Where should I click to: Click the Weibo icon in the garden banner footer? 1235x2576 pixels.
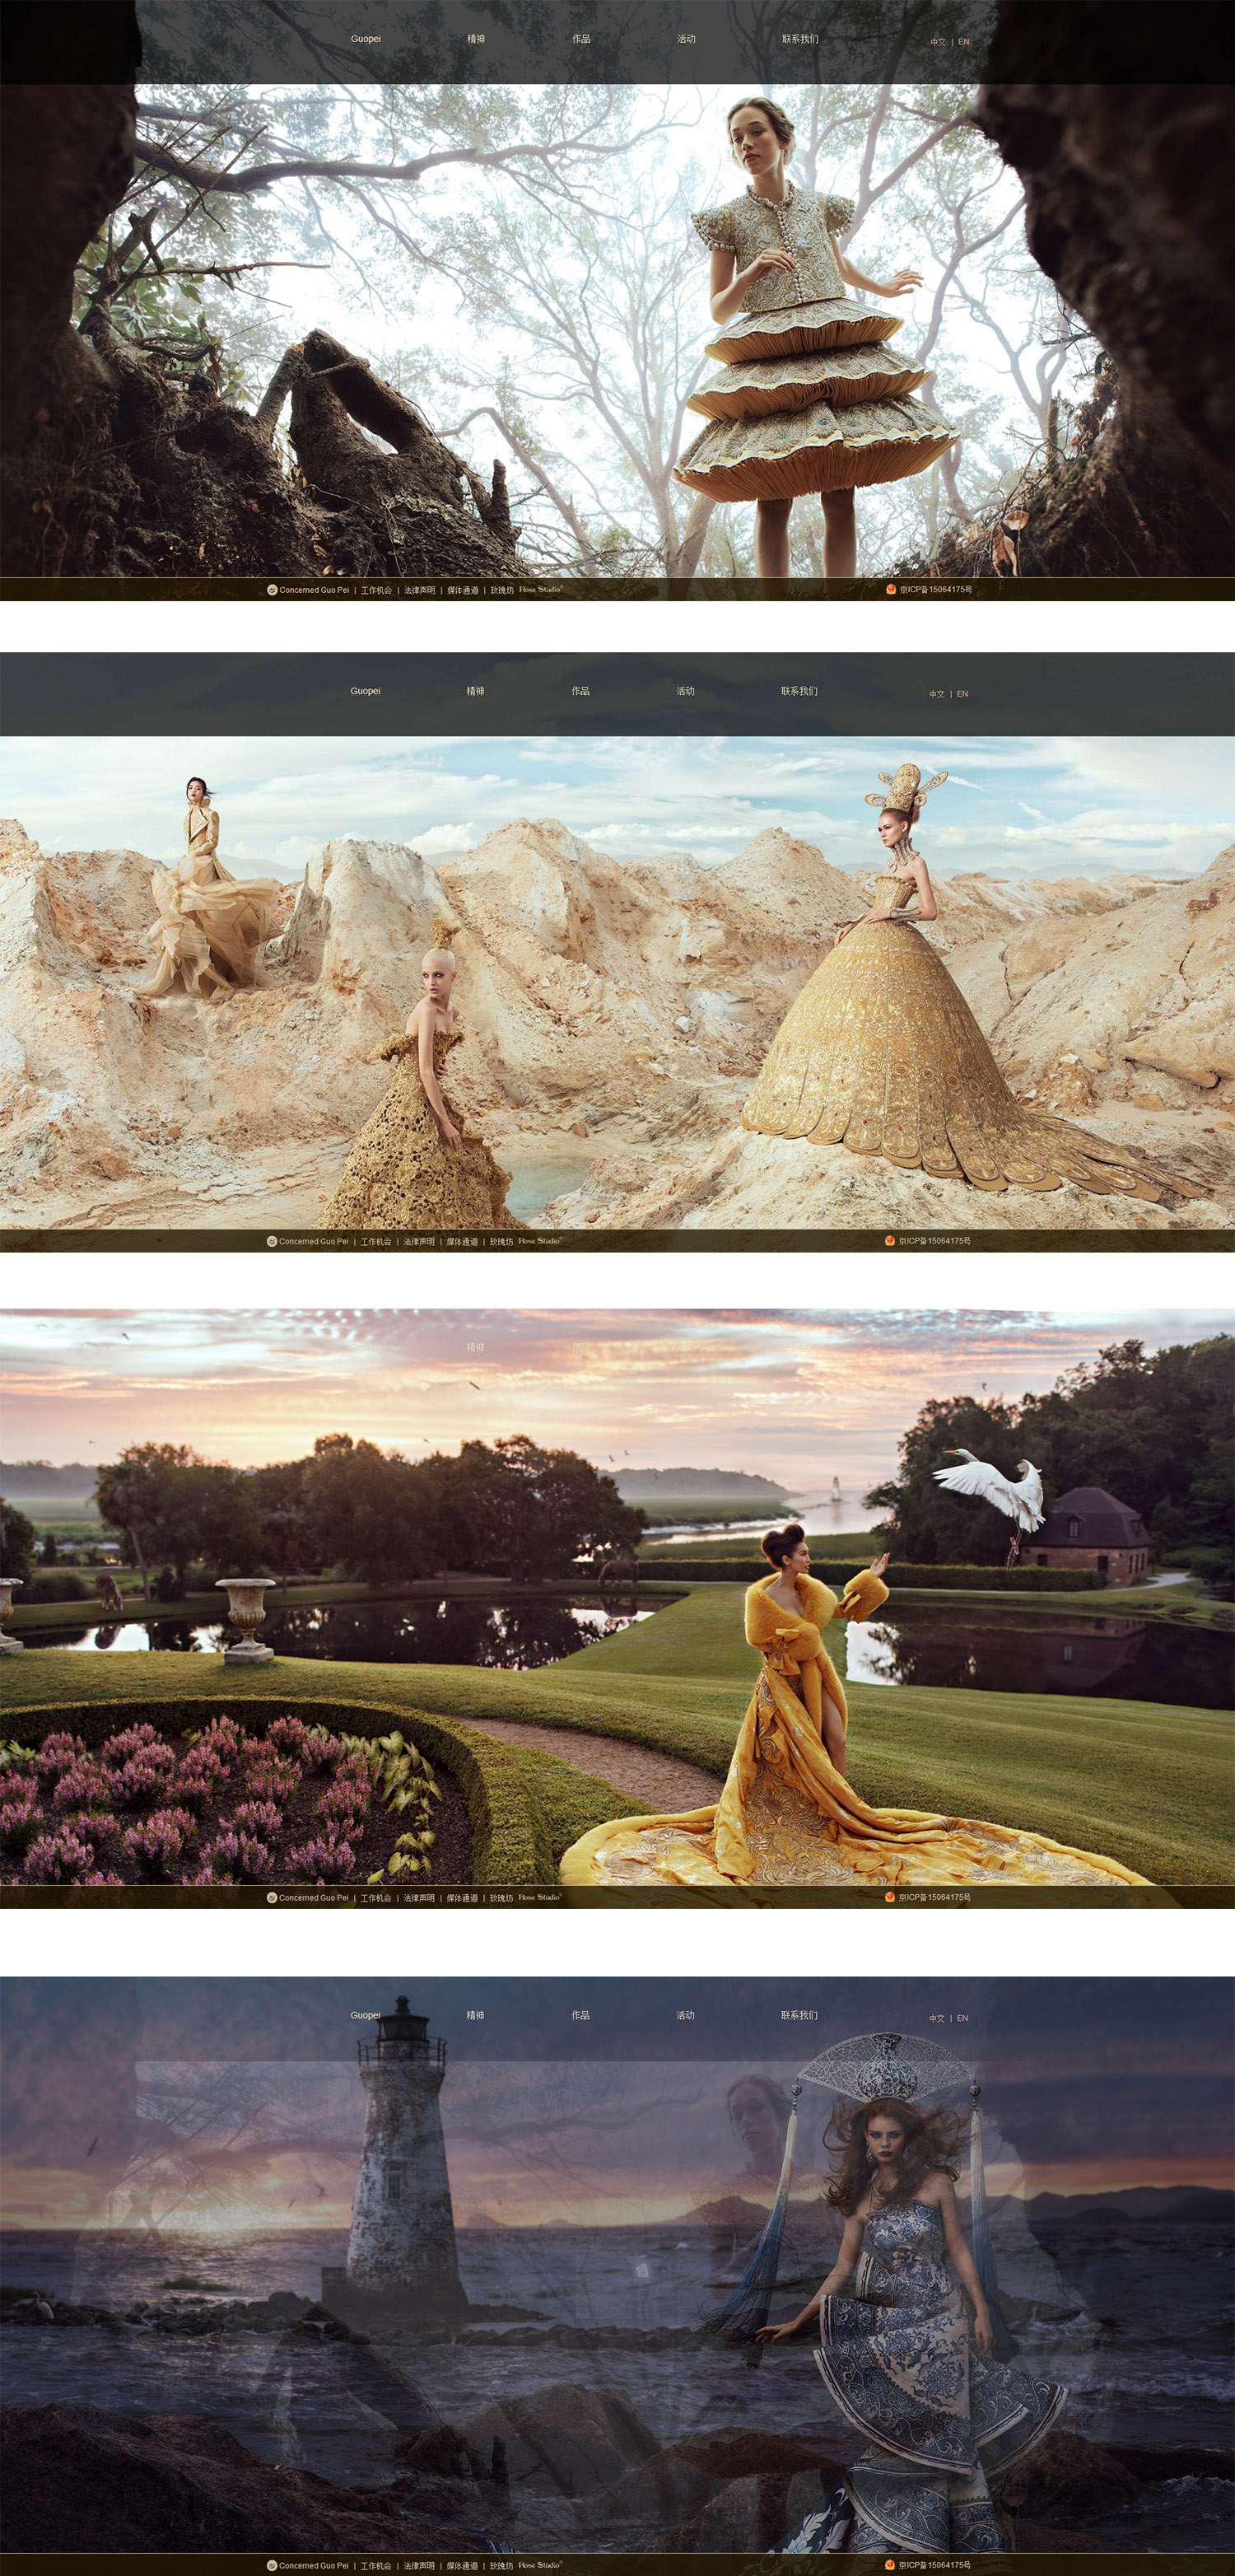[x=272, y=1897]
